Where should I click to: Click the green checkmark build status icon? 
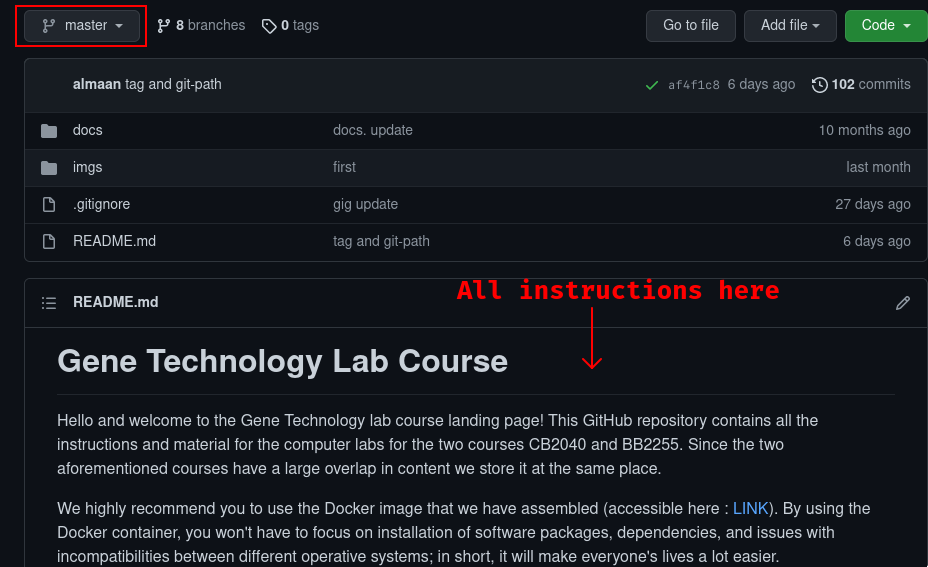coord(652,85)
